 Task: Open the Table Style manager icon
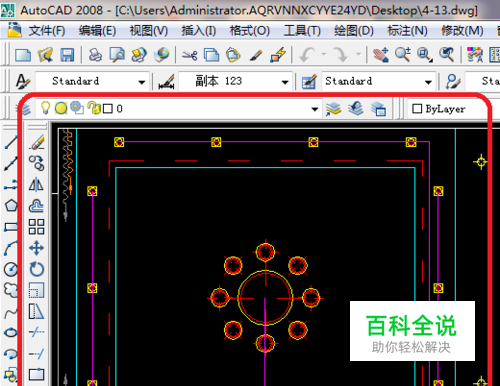click(x=309, y=82)
